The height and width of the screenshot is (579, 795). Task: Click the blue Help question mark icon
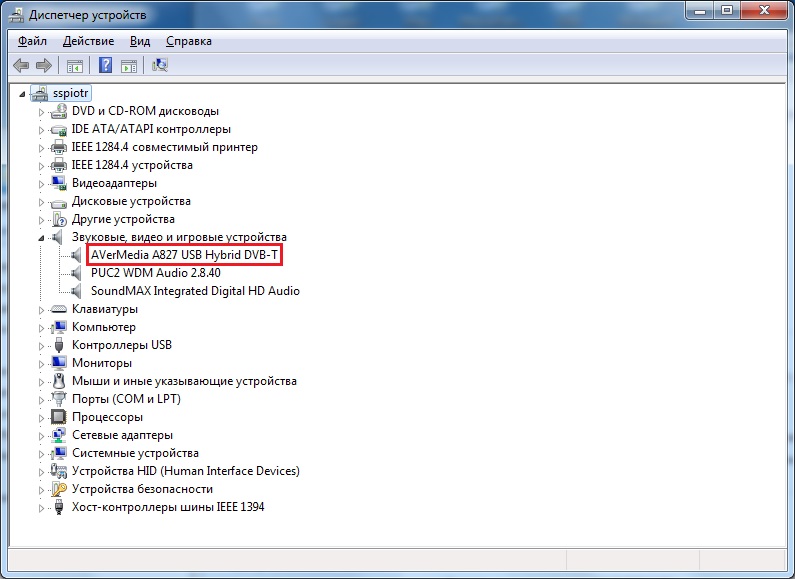105,66
